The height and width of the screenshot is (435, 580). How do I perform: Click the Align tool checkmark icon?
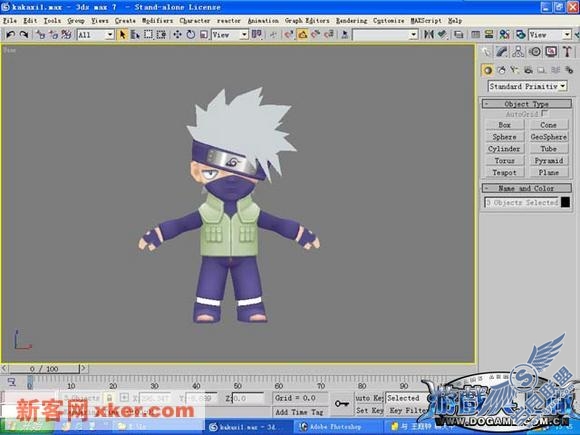[x=442, y=35]
